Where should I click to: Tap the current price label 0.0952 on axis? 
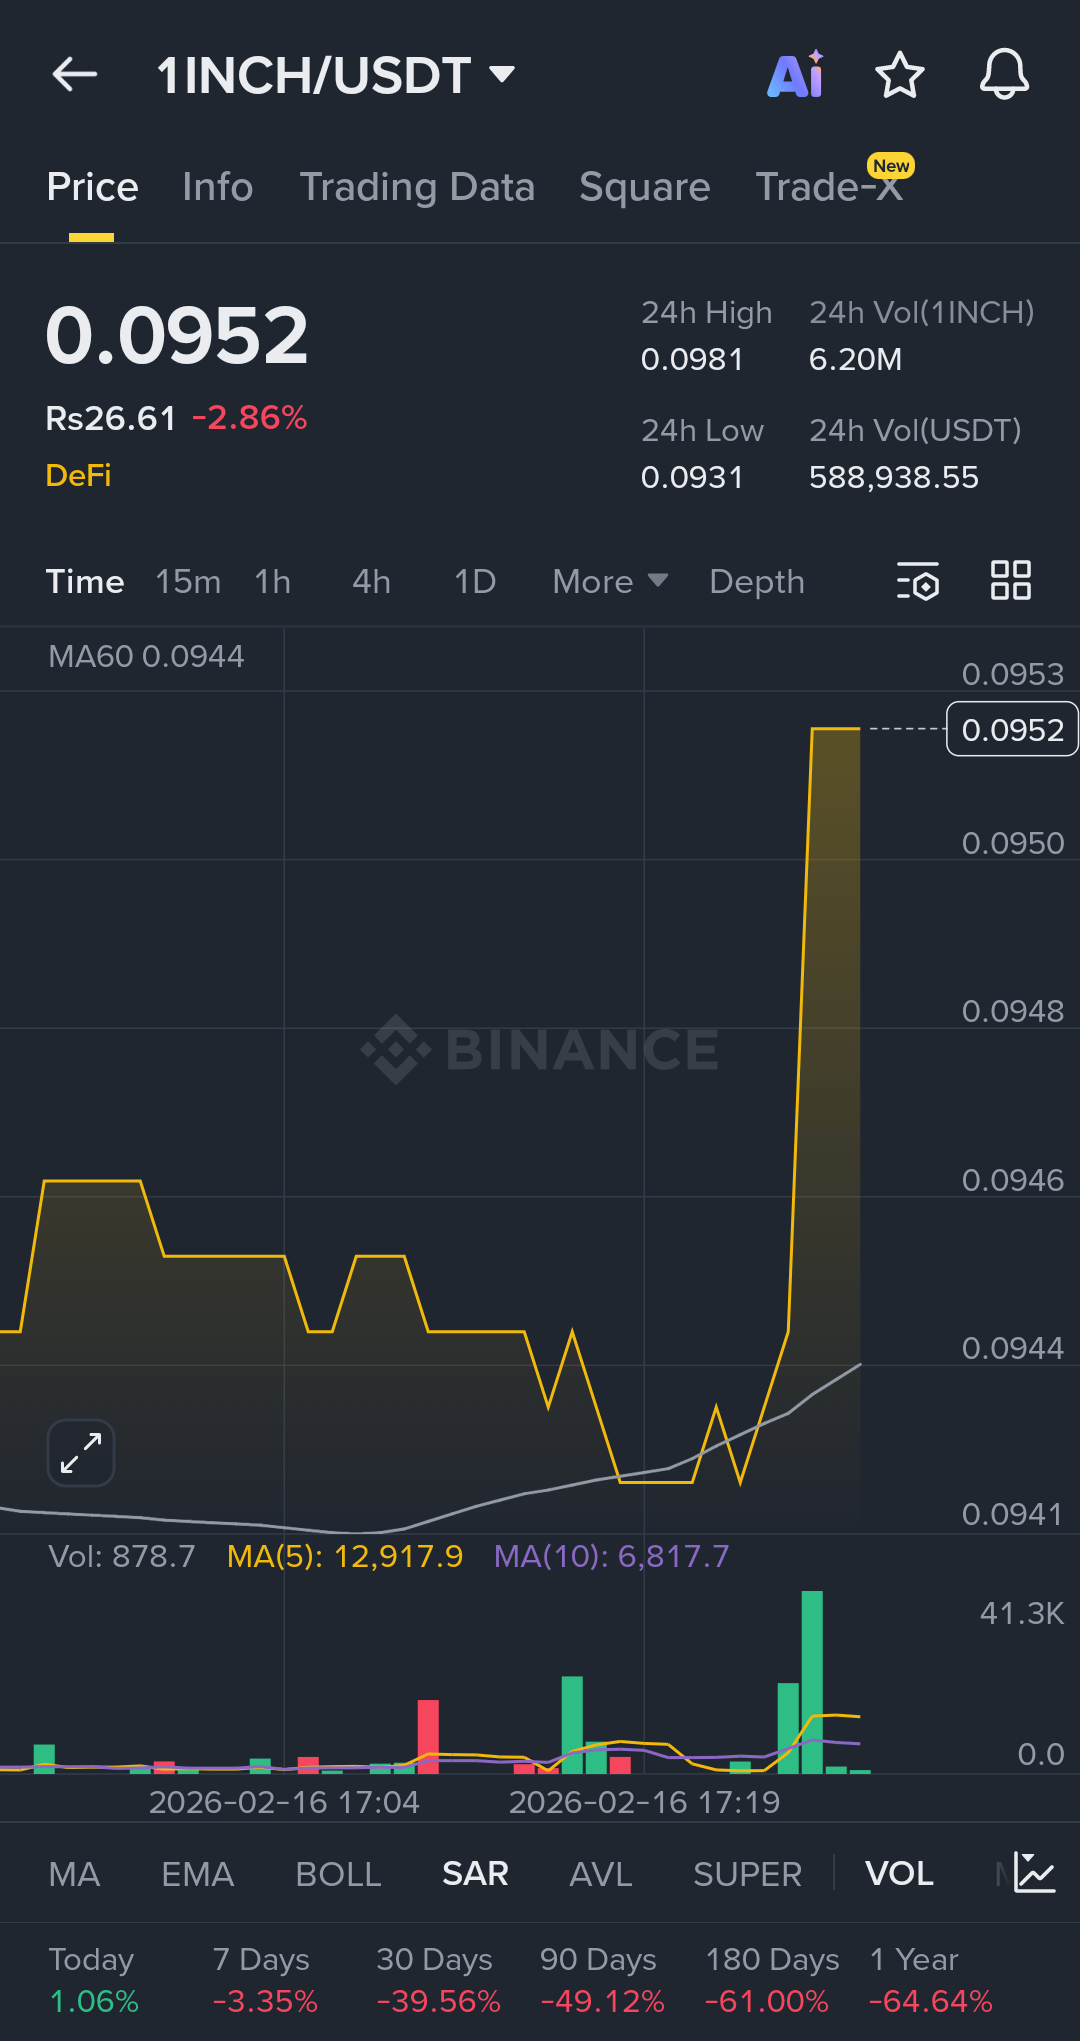coord(1012,730)
